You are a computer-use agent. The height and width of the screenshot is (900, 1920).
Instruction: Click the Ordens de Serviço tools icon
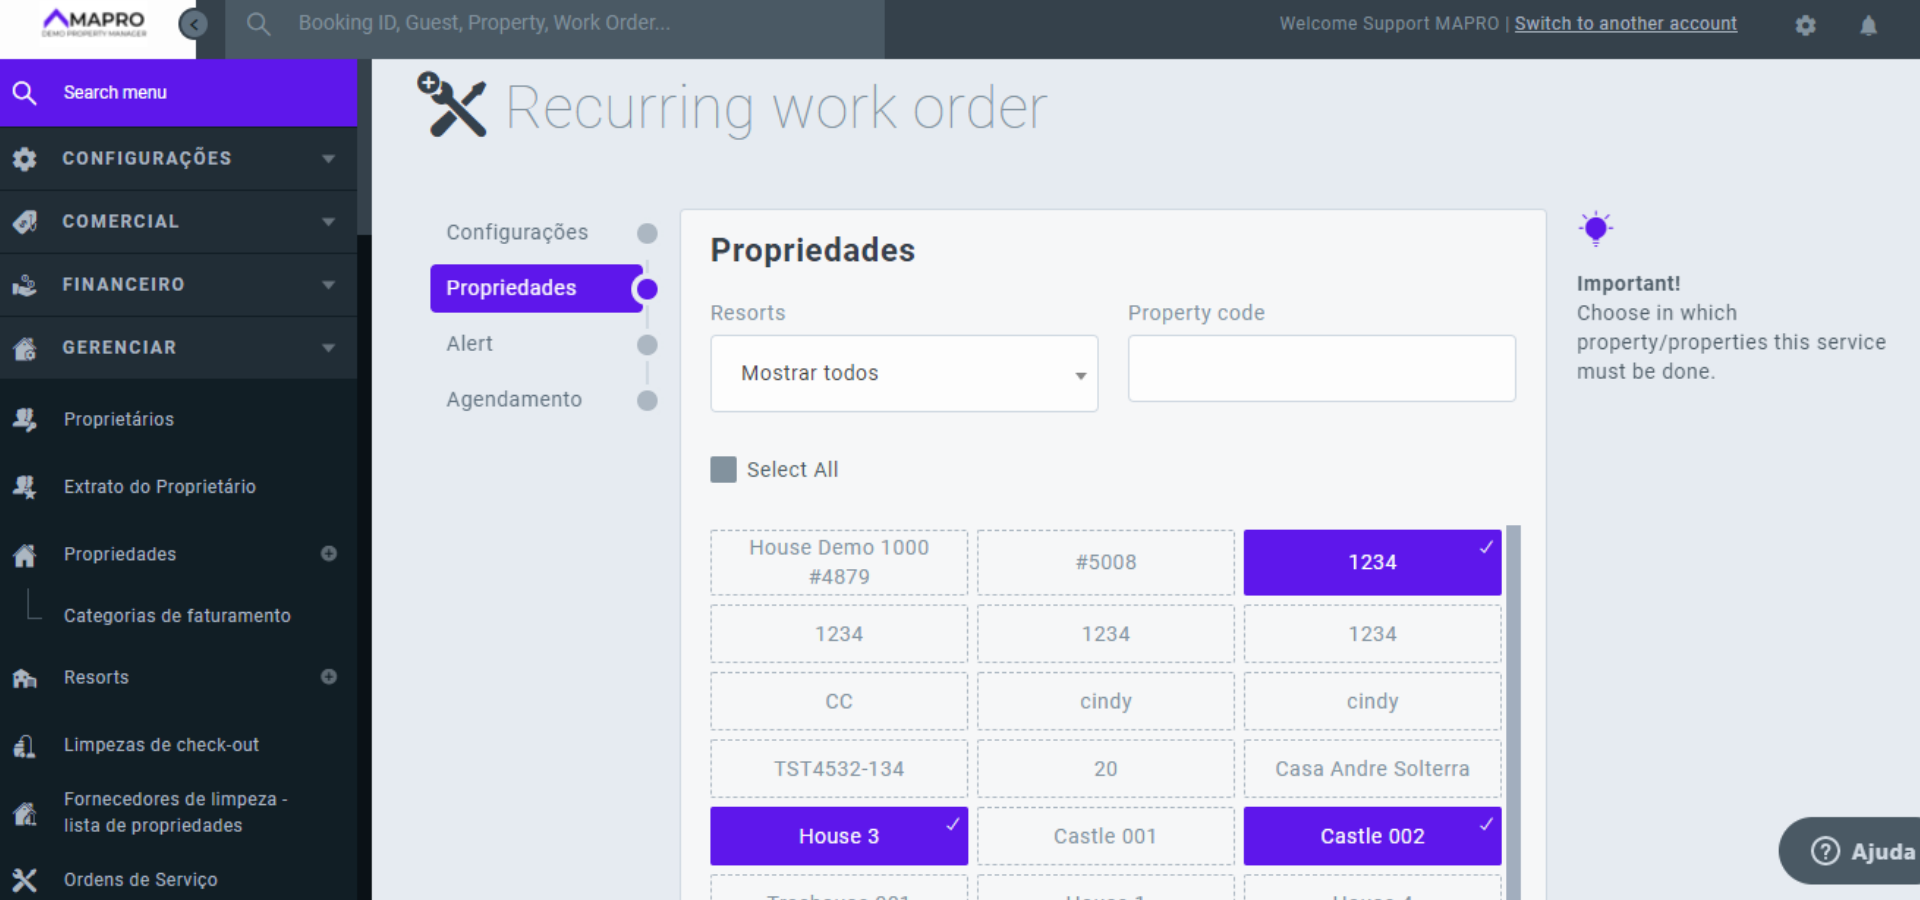tap(25, 880)
